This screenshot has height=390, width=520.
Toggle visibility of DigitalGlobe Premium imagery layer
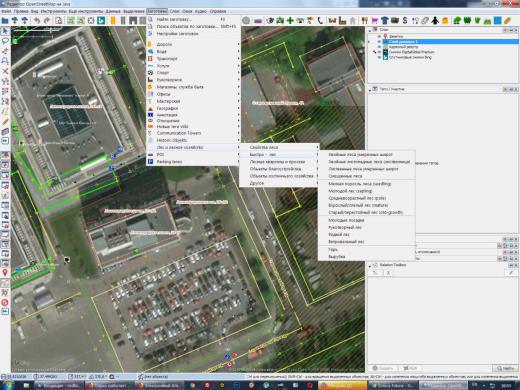379,52
